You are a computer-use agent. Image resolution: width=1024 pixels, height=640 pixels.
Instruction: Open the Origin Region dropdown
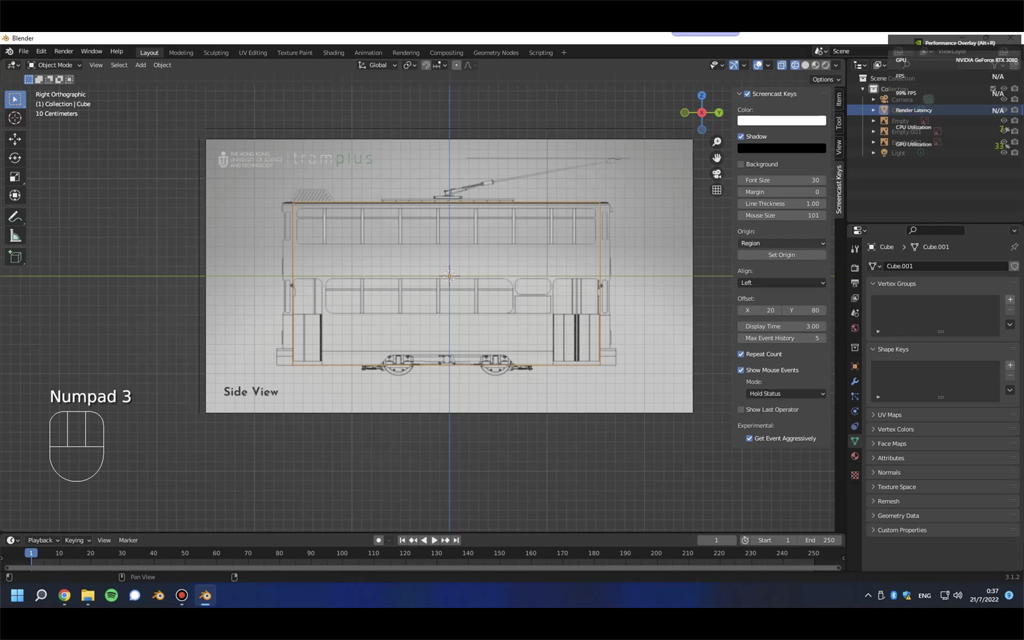[782, 243]
